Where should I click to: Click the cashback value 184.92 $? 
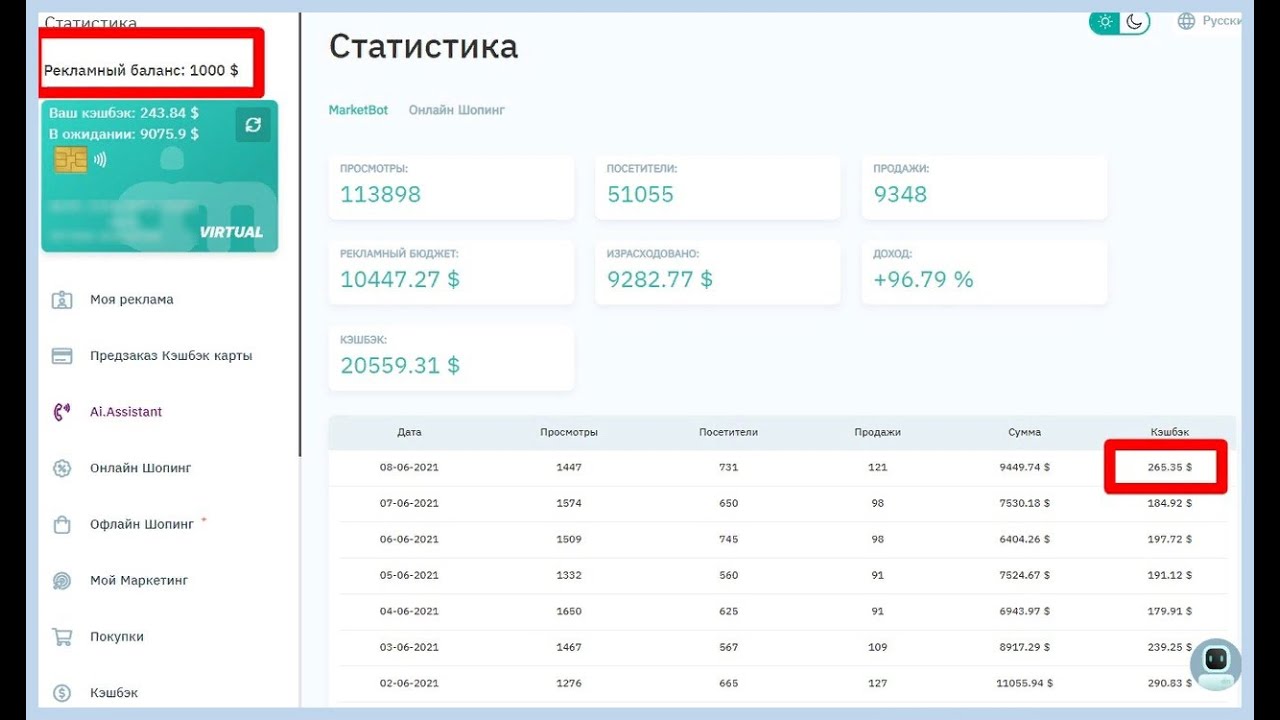click(1170, 503)
